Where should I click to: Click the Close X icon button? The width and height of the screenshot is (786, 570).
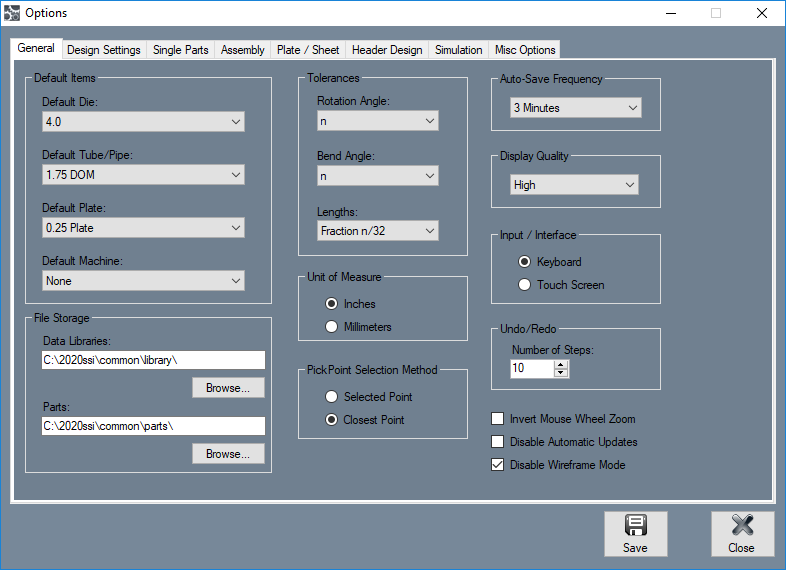pos(741,527)
